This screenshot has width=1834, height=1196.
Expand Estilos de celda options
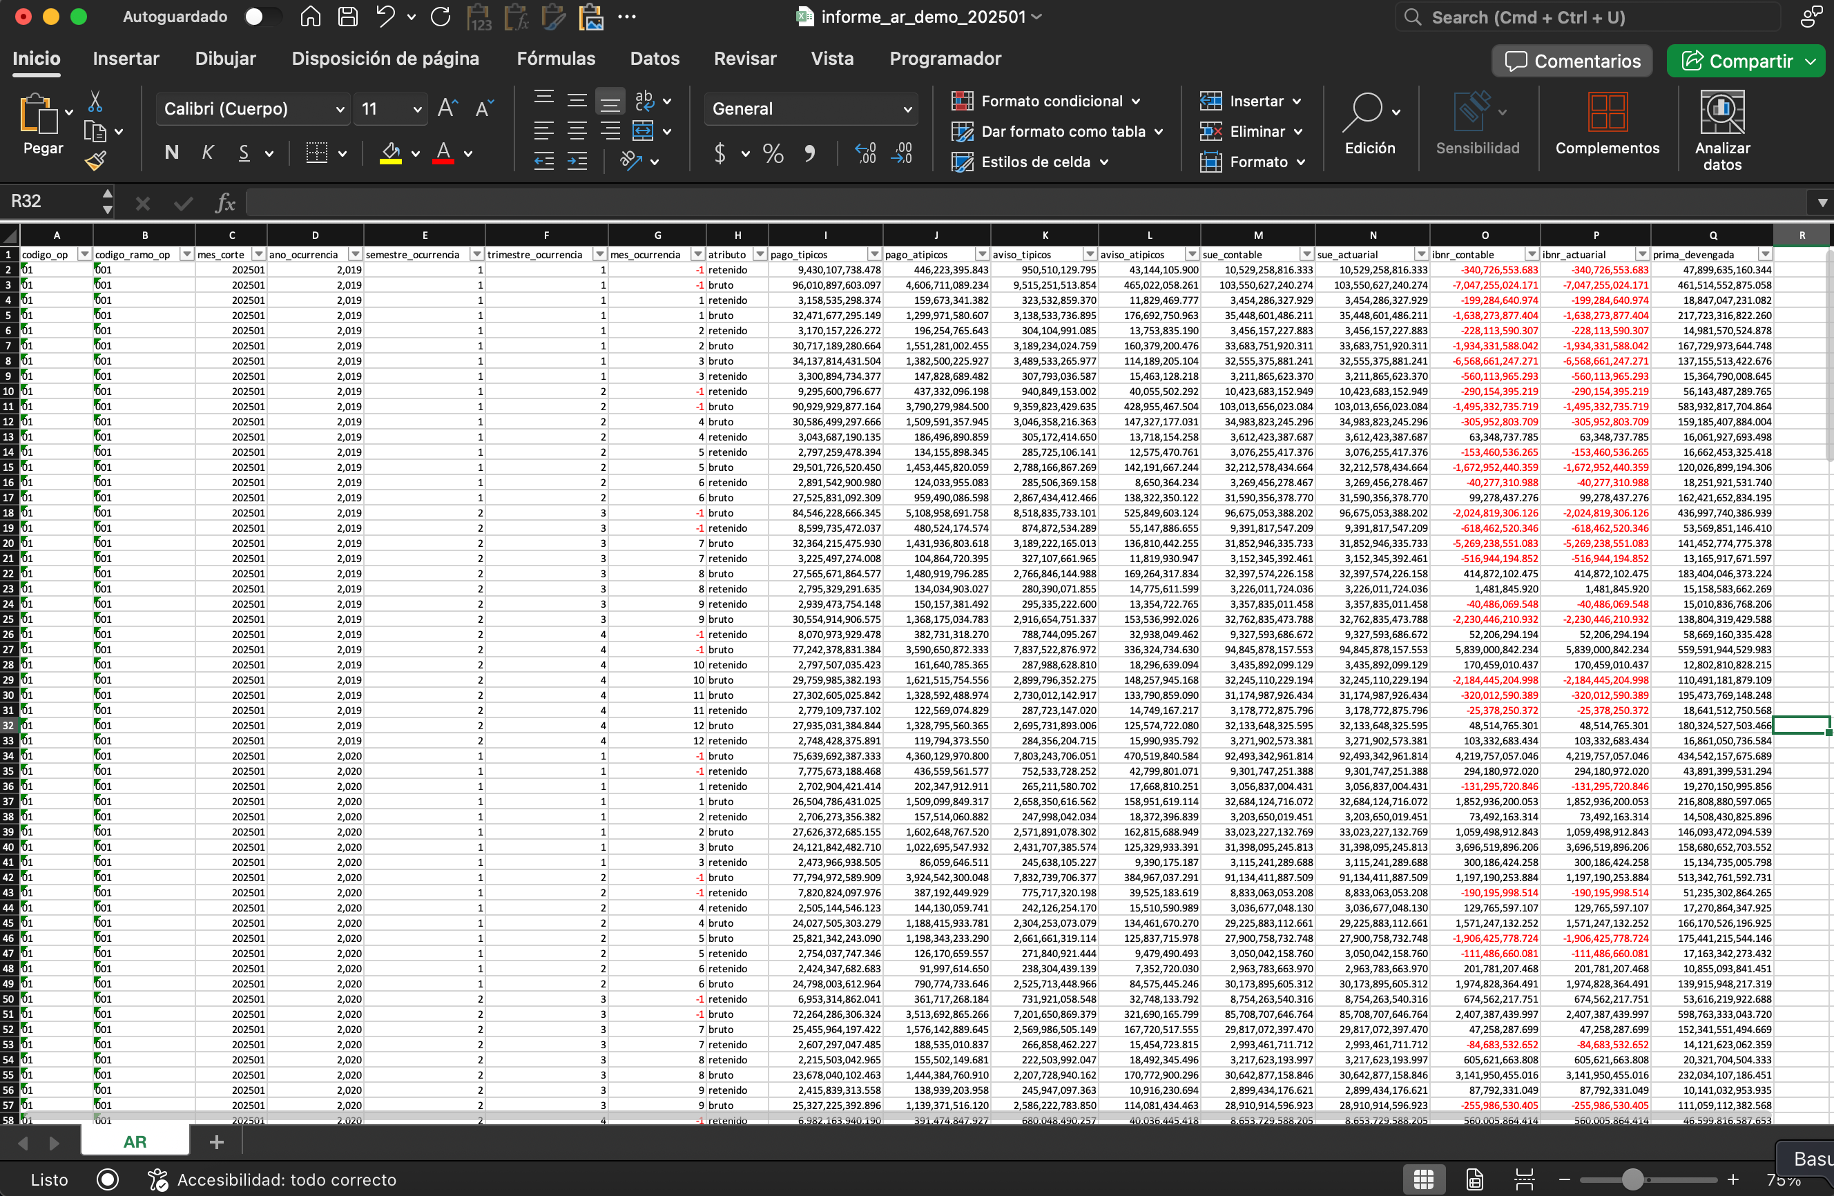click(x=1030, y=162)
